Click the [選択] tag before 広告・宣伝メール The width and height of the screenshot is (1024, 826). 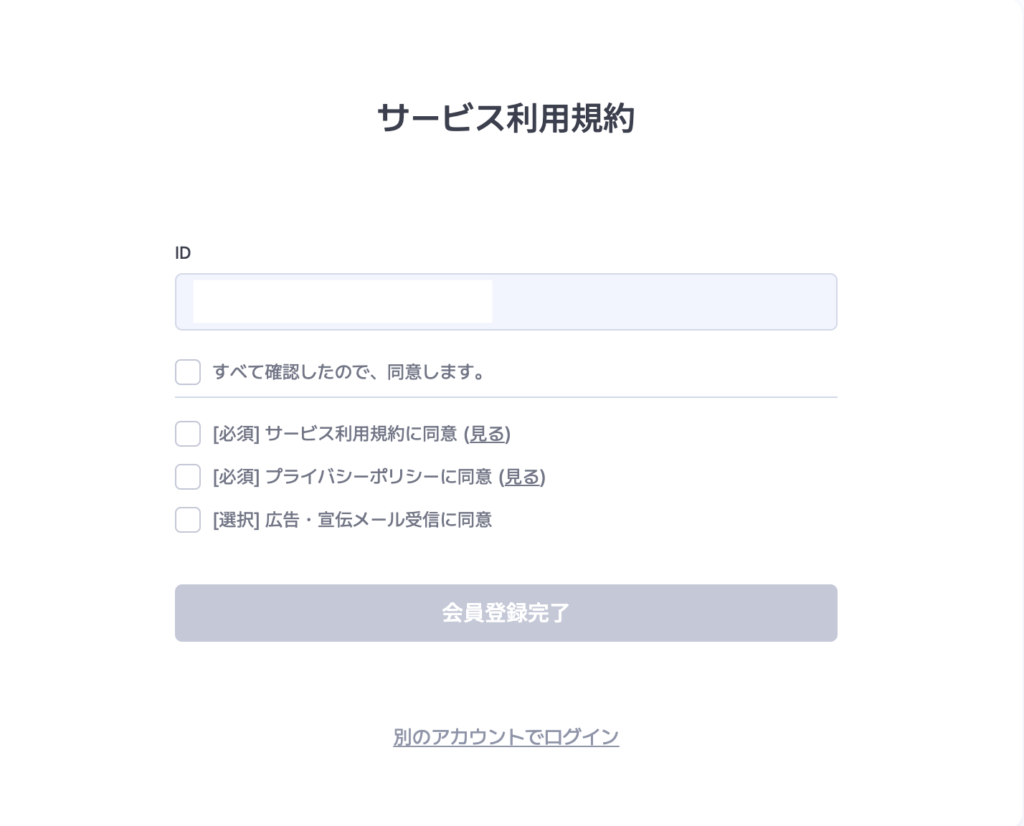pos(236,520)
